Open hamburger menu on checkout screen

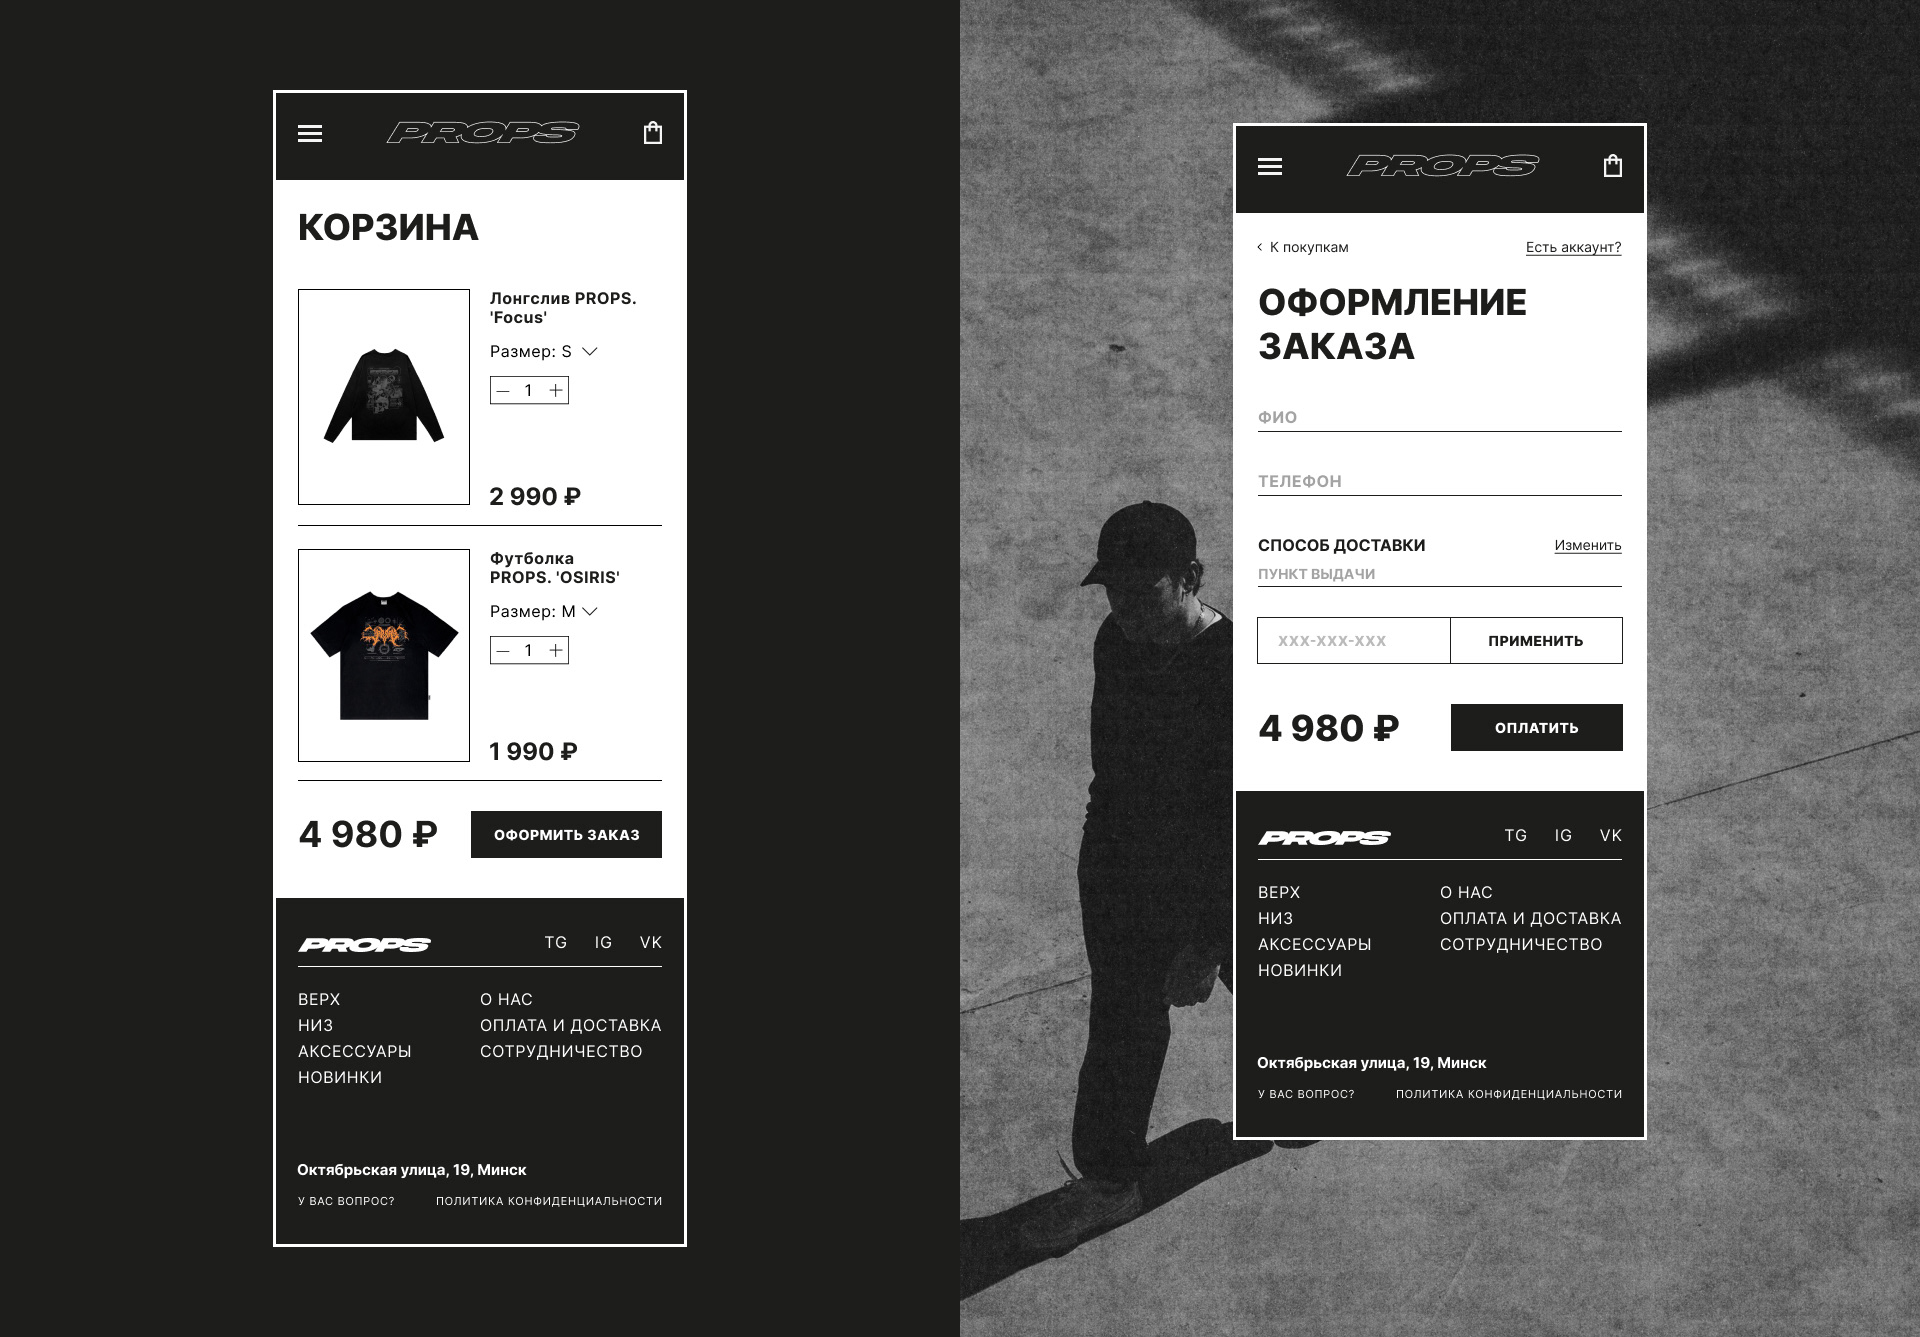click(1270, 166)
